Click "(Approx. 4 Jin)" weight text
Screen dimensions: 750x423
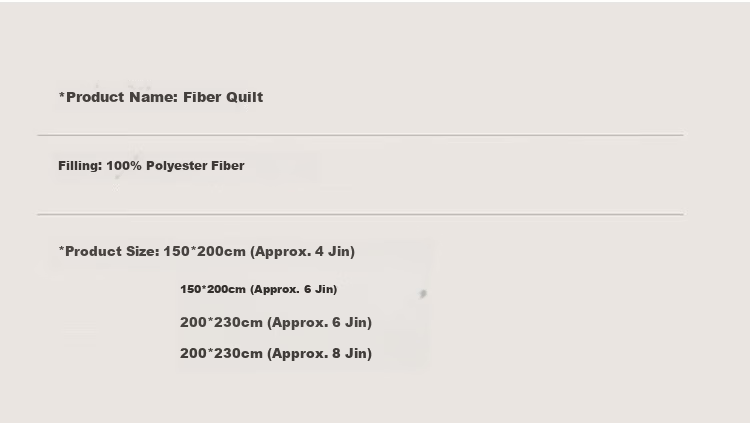[303, 252]
